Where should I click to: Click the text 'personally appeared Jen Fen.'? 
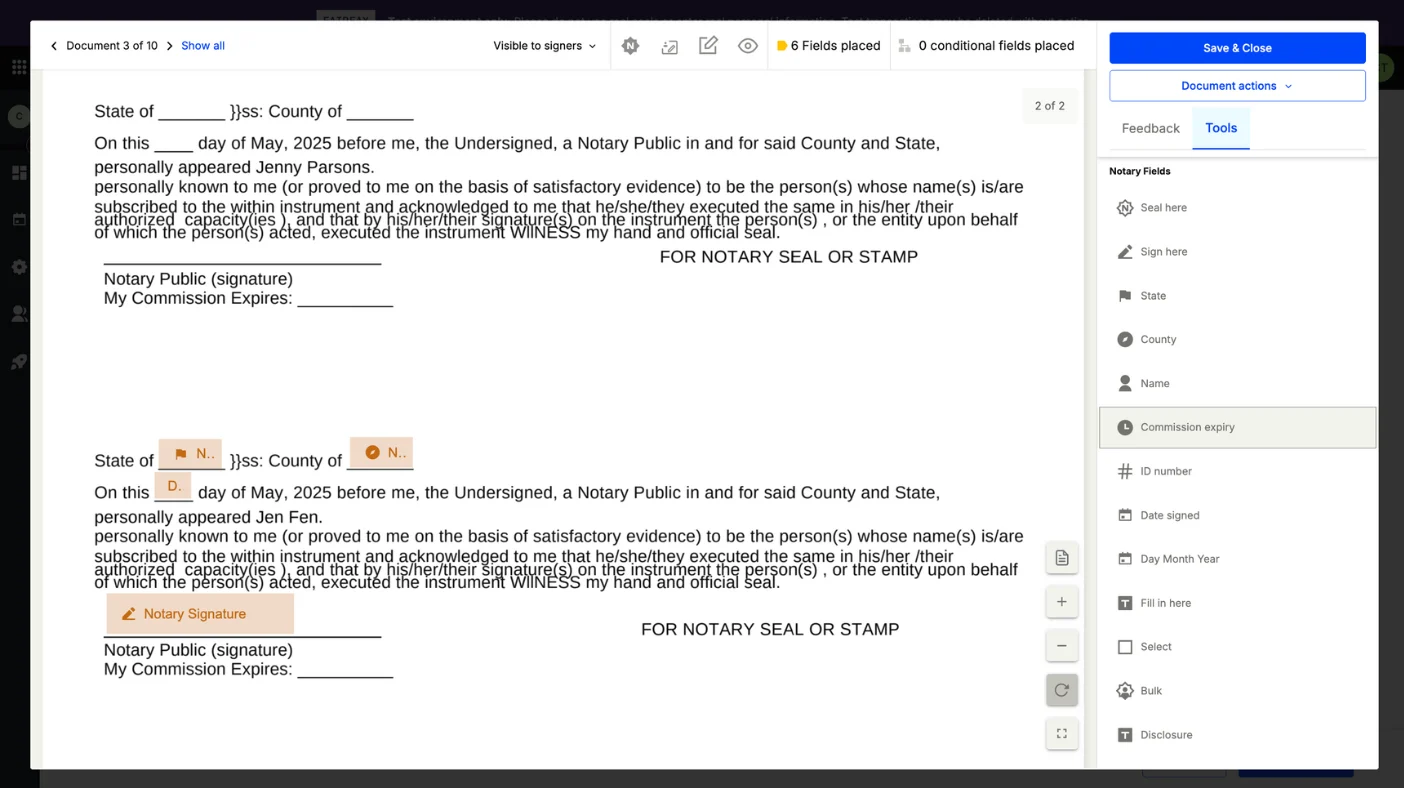click(208, 517)
